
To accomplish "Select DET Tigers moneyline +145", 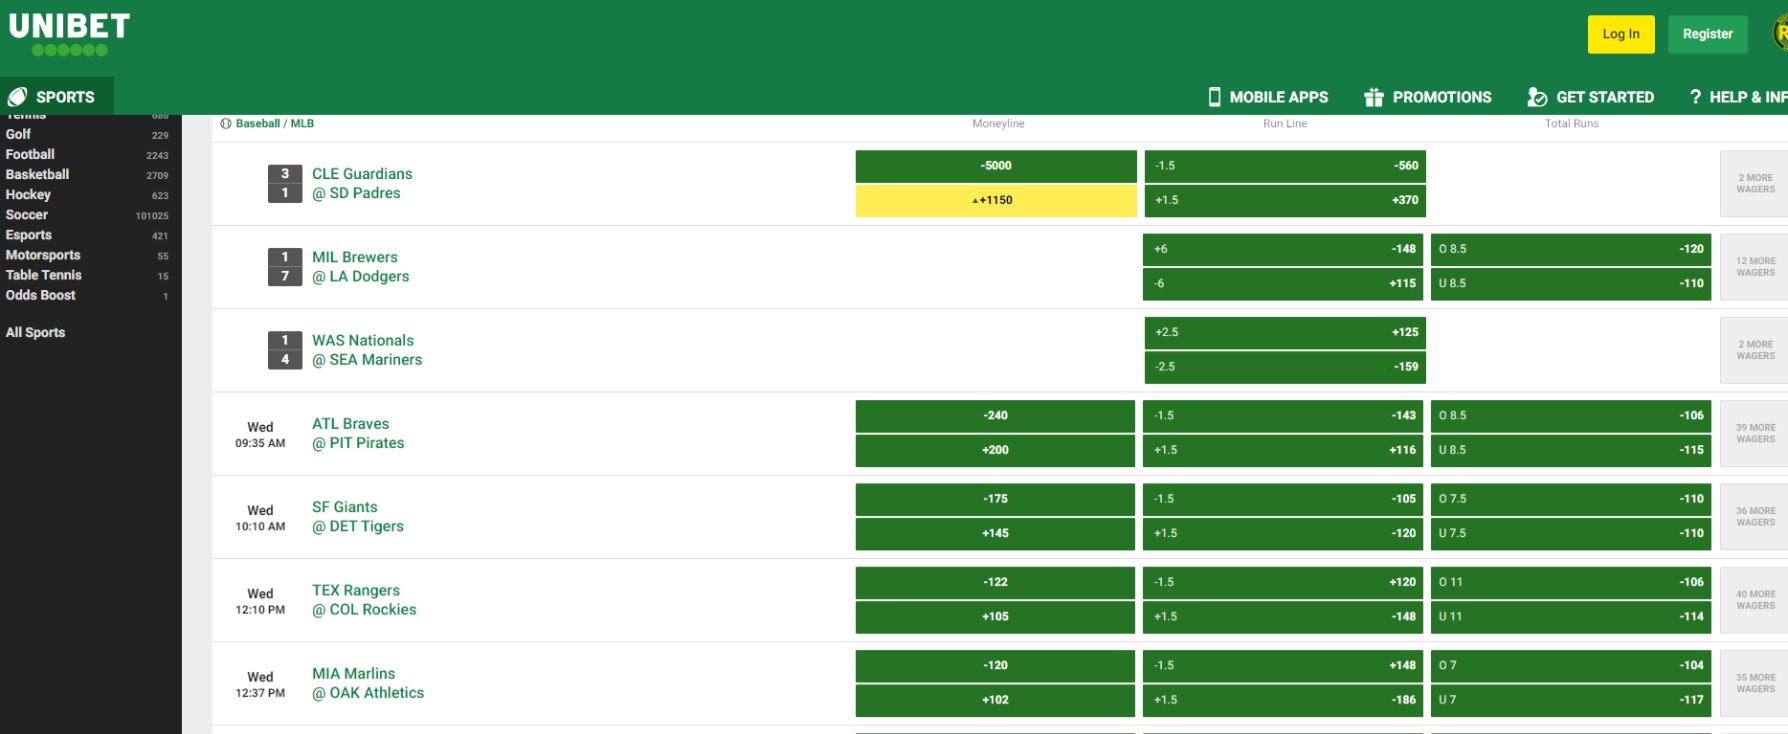I will tap(996, 533).
